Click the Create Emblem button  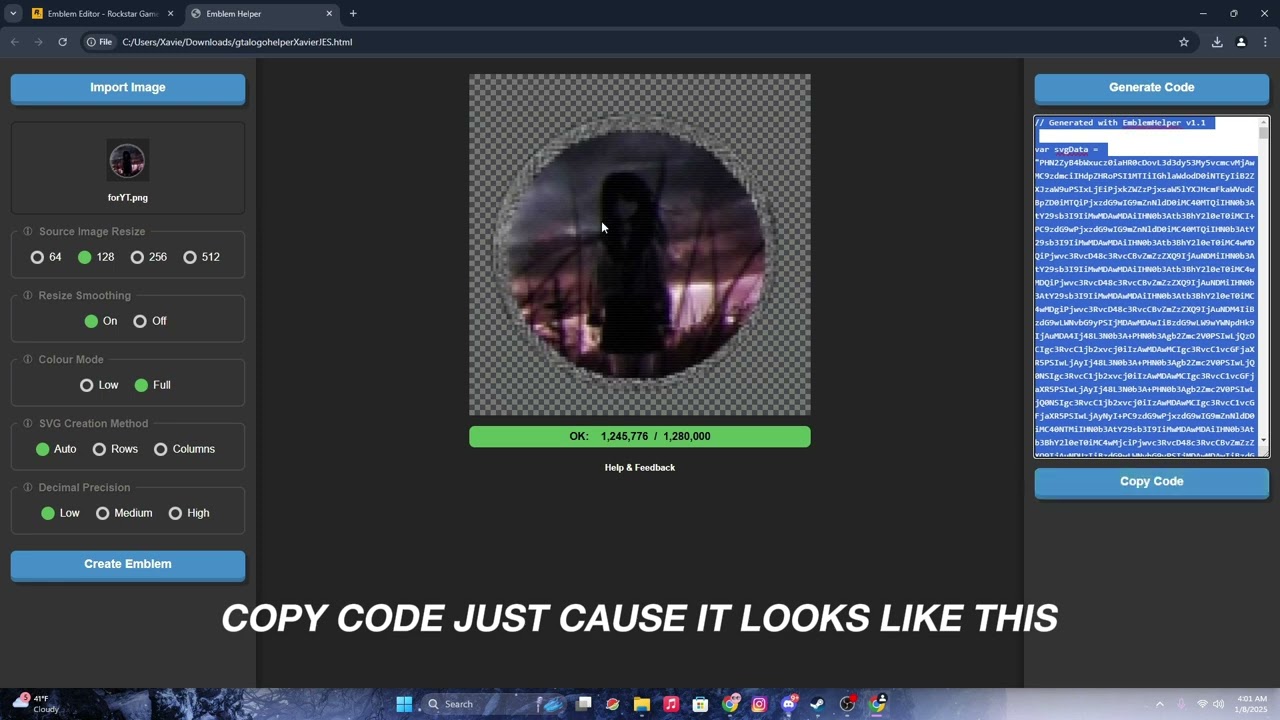point(128,565)
